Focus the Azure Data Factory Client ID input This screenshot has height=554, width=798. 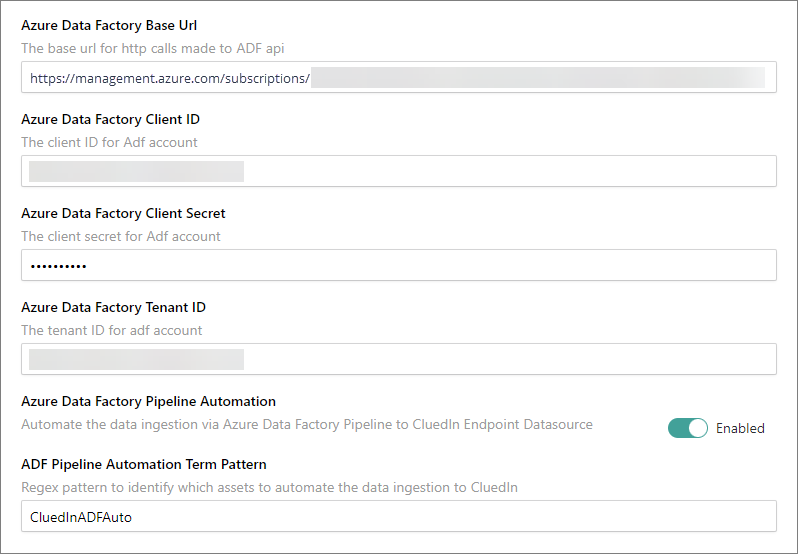tap(398, 171)
